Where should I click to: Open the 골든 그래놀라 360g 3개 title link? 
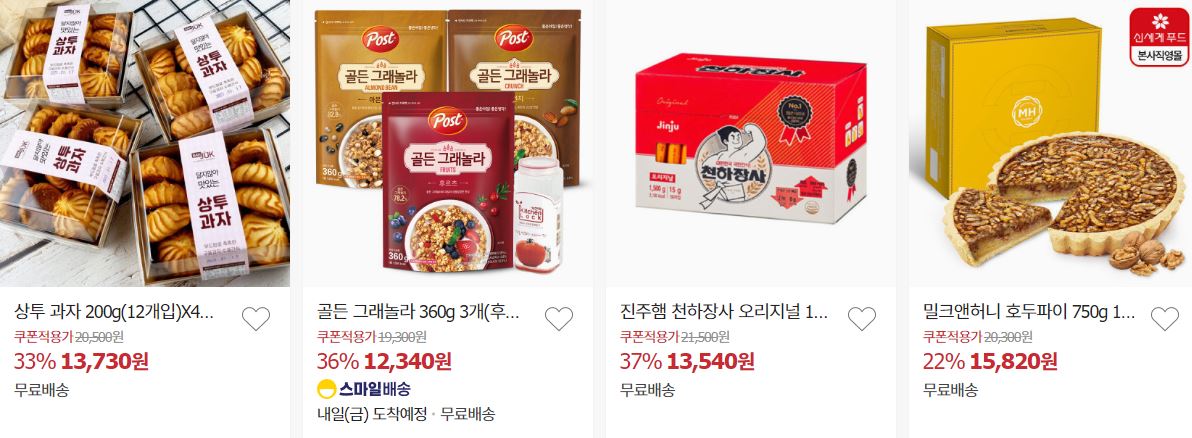418,312
